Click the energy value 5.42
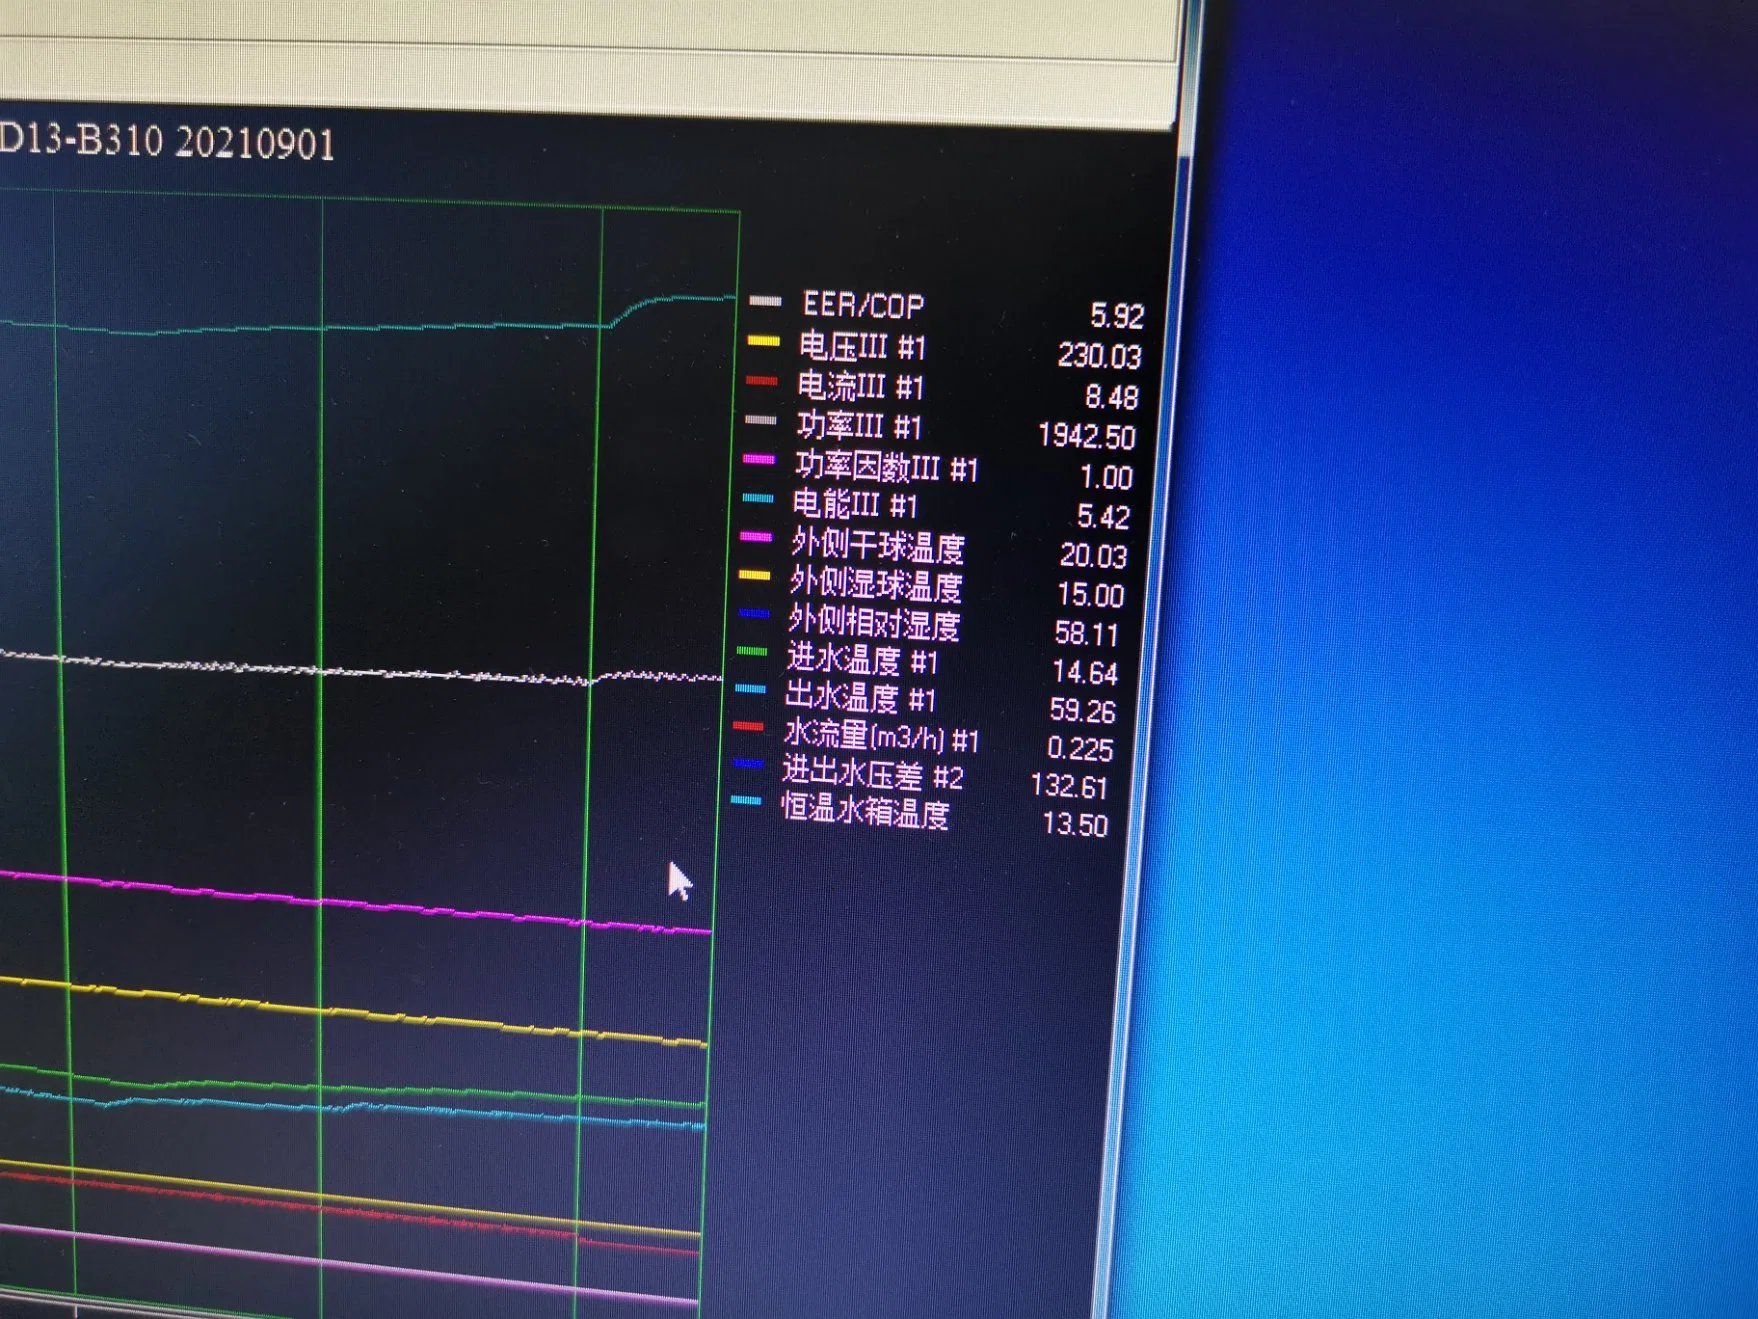Viewport: 1758px width, 1319px height. pos(1103,517)
